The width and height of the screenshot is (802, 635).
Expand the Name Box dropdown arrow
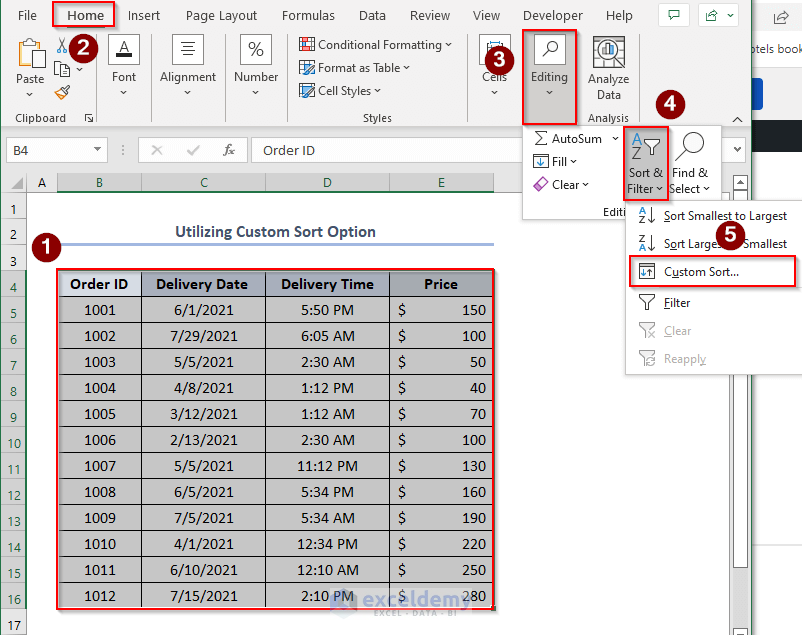97,150
